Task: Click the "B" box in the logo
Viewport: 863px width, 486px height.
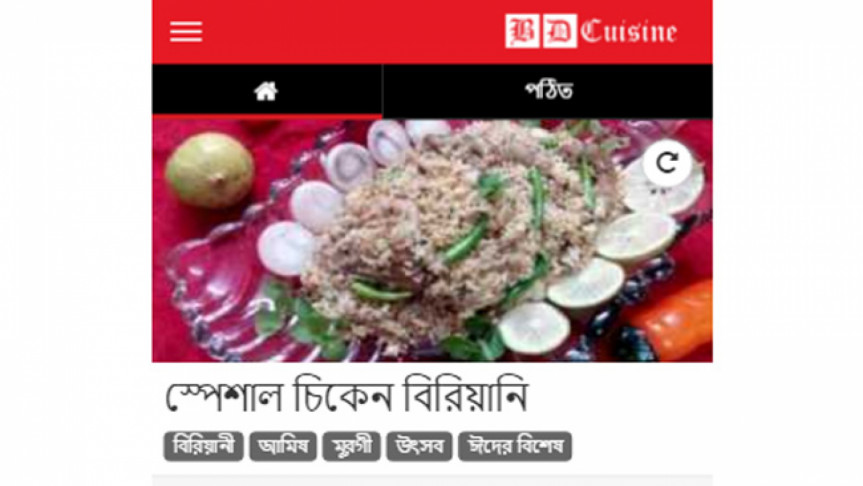Action: tap(522, 31)
